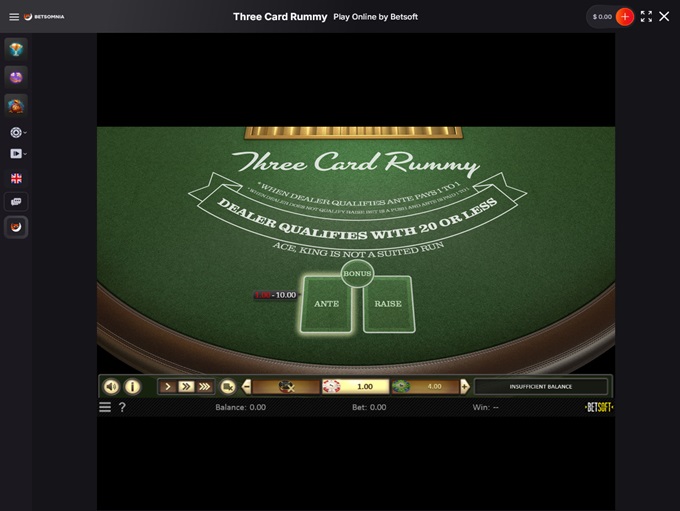Select the fastest triple-arrow game speed

tap(204, 387)
